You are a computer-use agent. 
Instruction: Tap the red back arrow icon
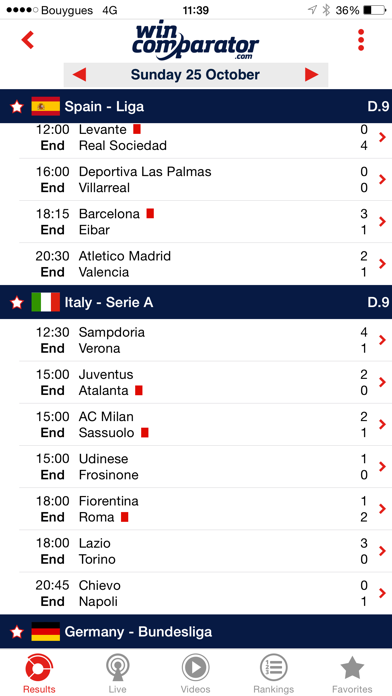pos(28,40)
